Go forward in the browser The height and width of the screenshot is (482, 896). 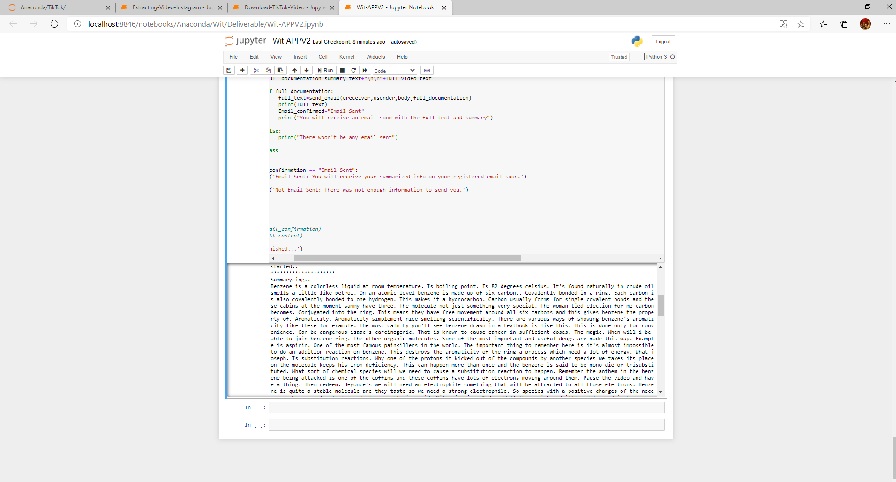point(34,24)
